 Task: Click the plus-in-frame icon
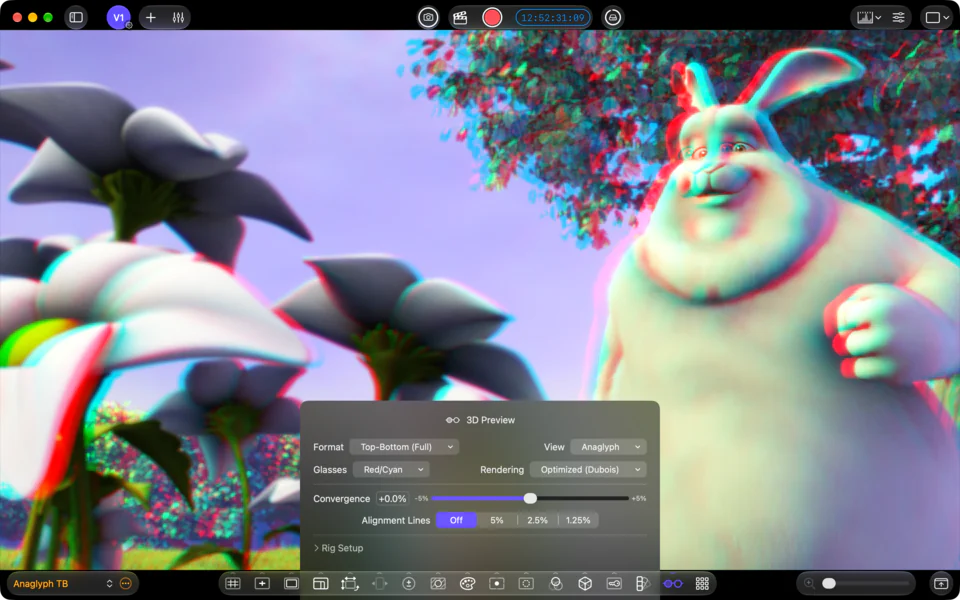pos(262,583)
